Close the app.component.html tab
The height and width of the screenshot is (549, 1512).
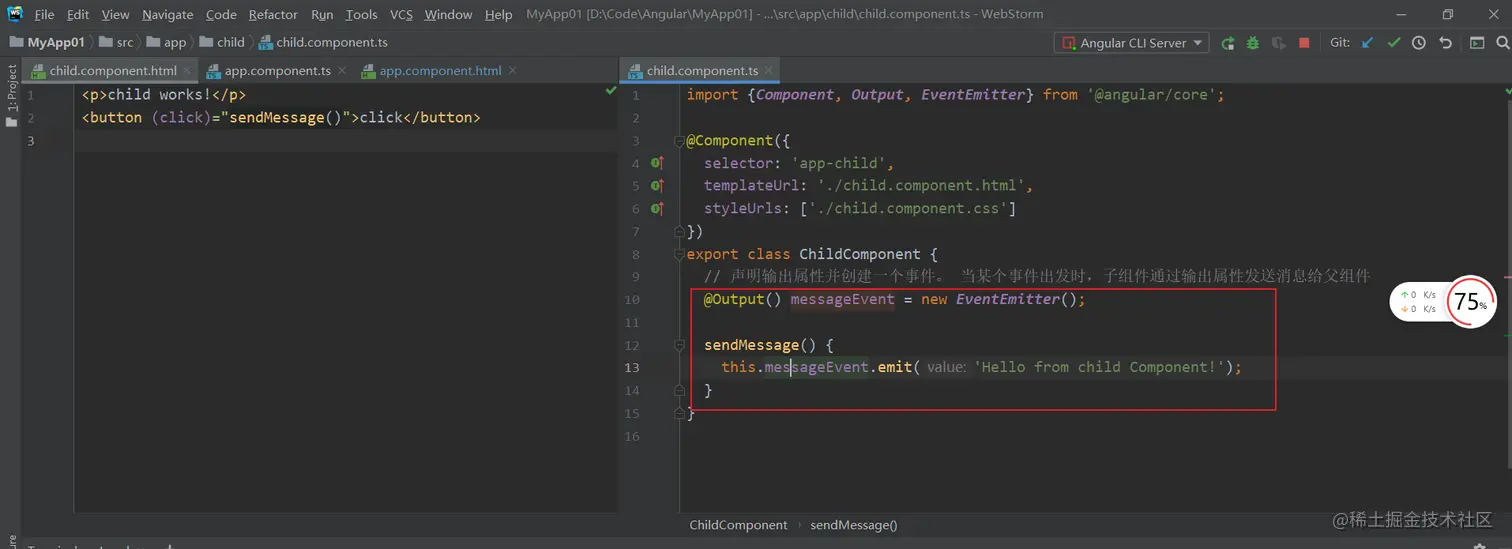pos(513,71)
